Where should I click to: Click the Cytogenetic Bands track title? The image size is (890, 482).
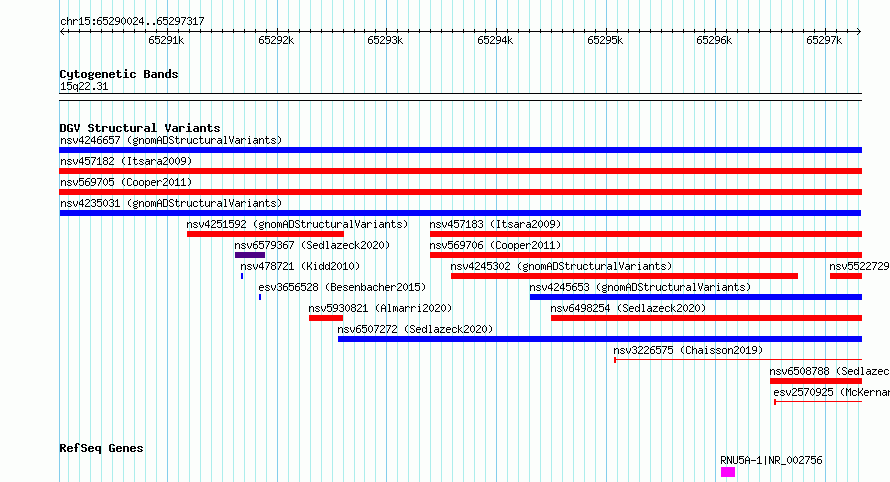[119, 74]
